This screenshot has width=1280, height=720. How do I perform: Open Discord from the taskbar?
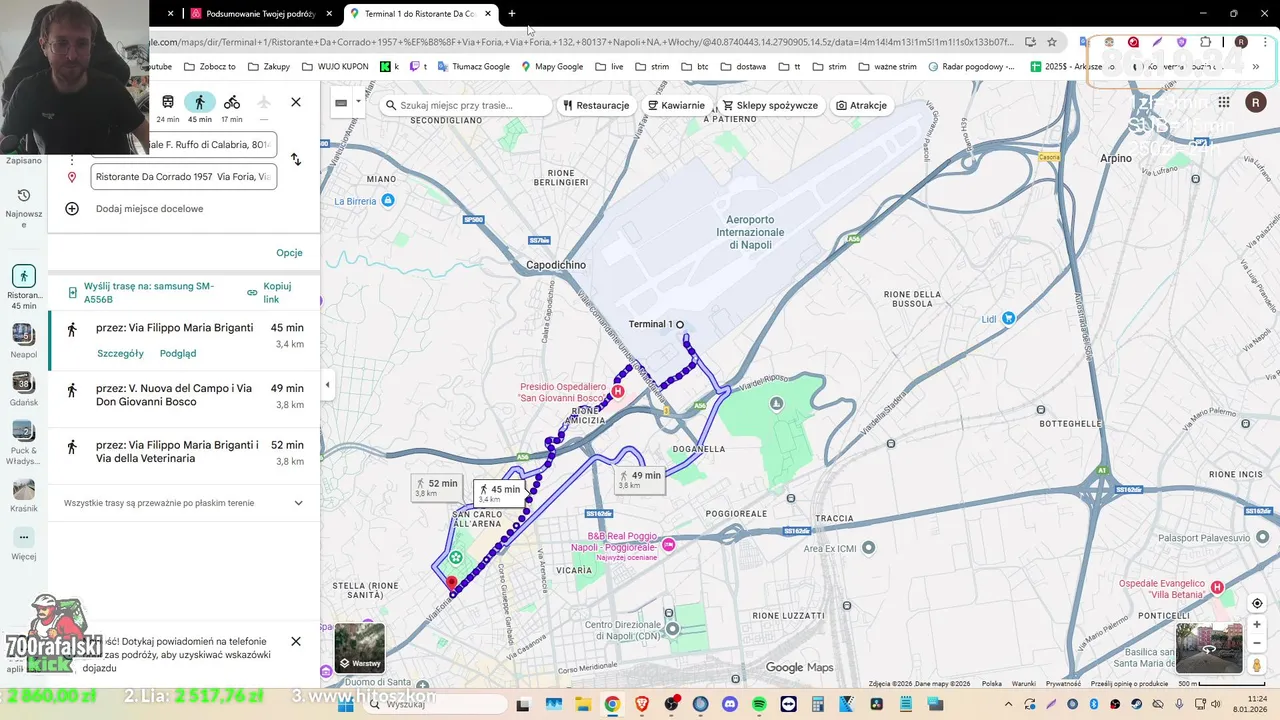[729, 704]
